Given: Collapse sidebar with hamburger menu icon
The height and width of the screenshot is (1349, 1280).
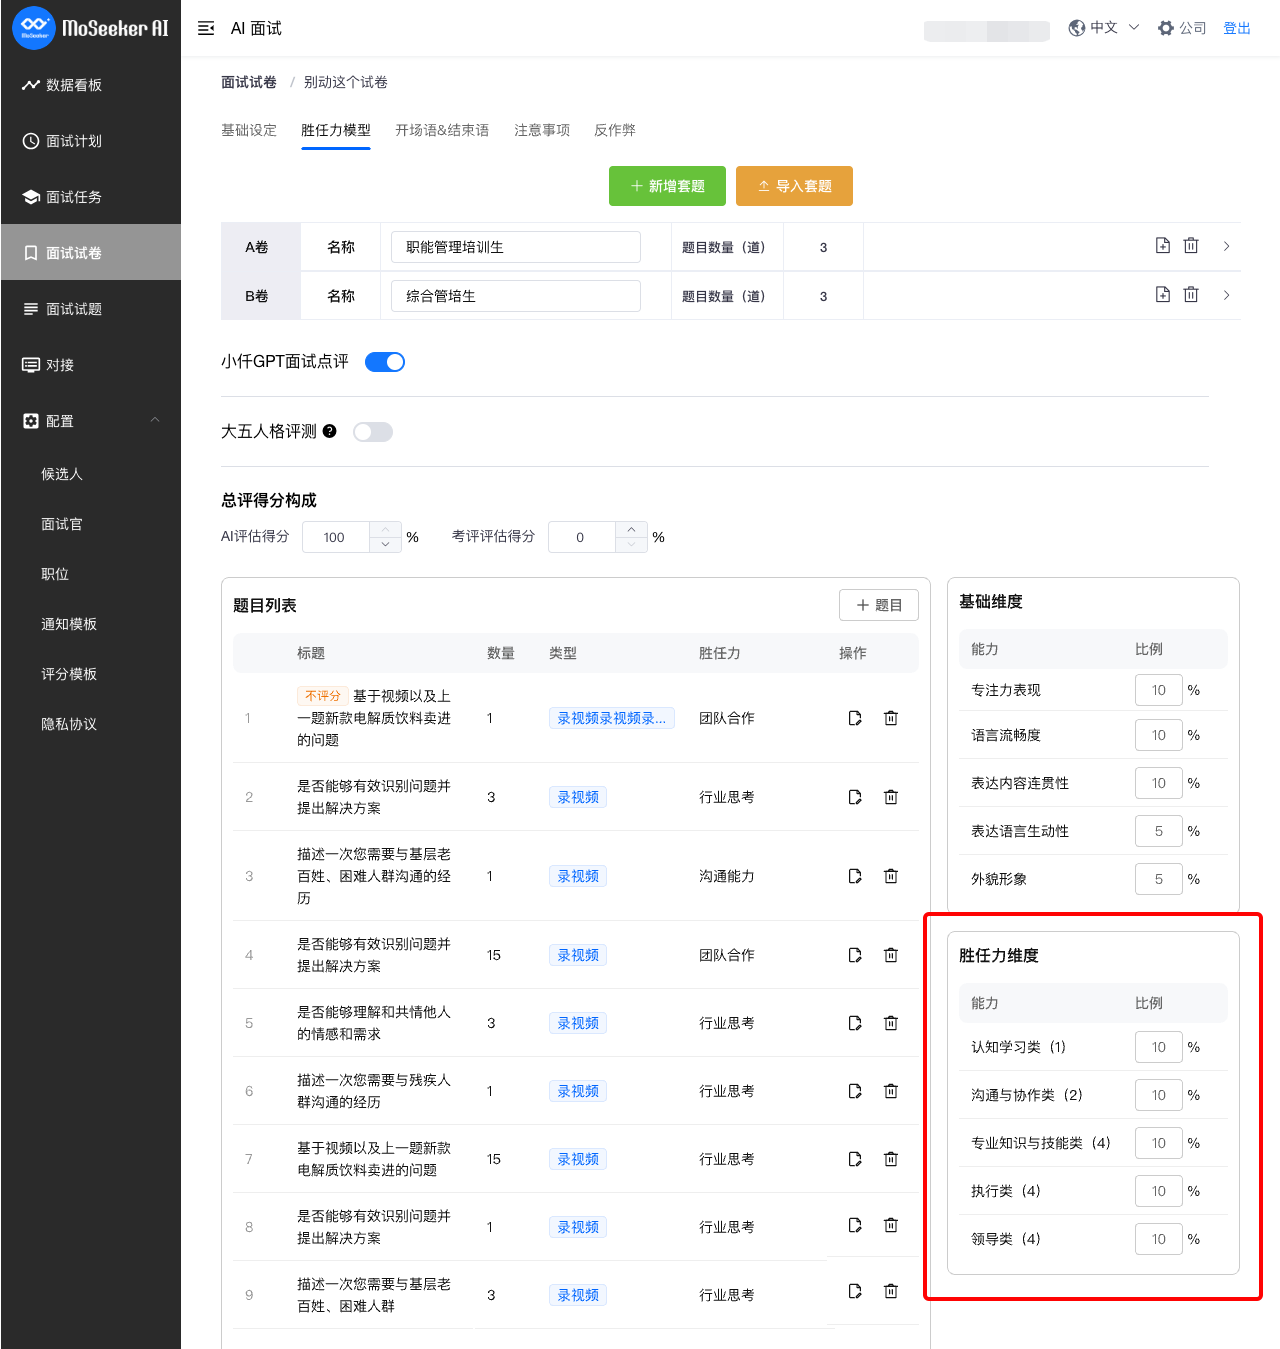Looking at the screenshot, I should pos(206,28).
